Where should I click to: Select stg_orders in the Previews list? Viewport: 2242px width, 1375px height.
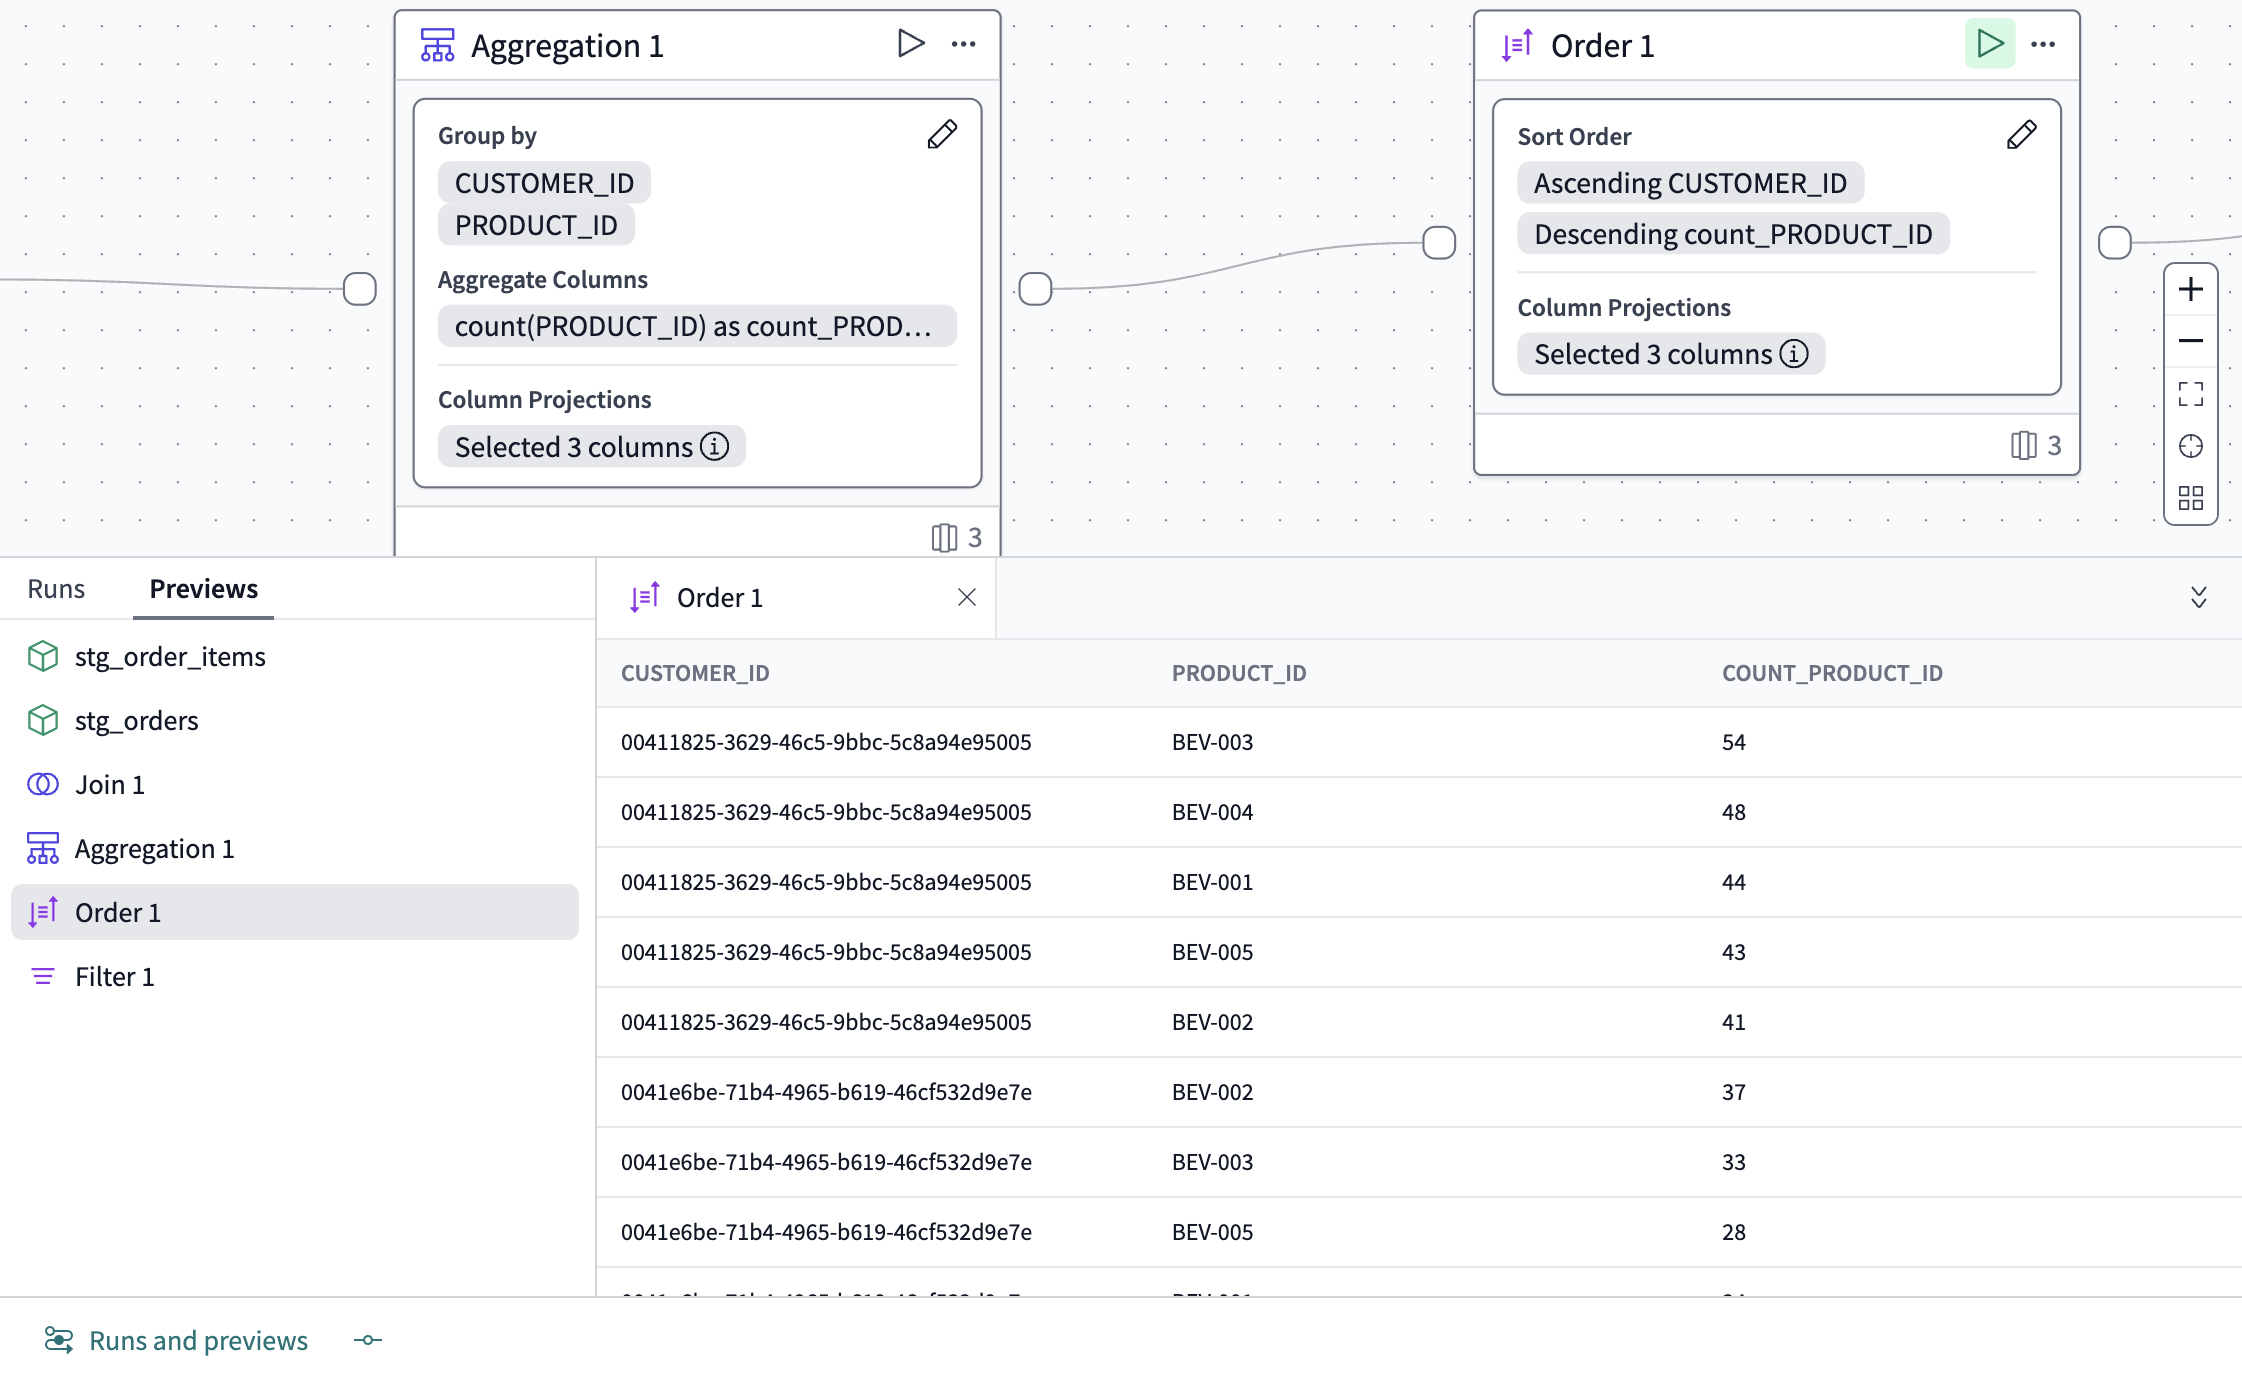tap(137, 719)
